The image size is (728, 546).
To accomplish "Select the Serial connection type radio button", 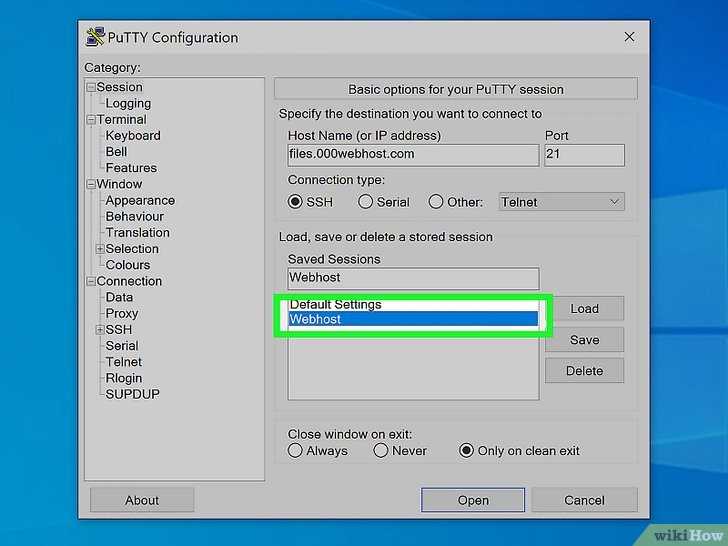I will coord(365,202).
